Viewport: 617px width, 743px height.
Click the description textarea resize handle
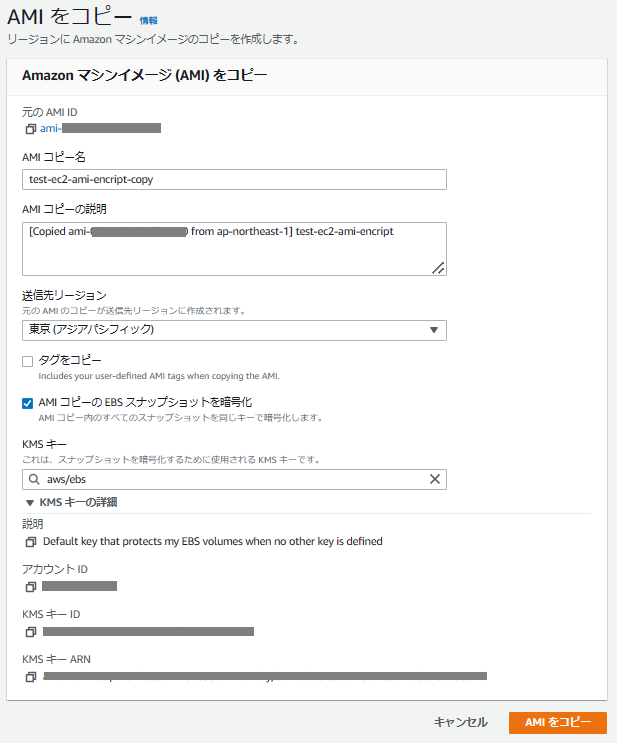438,266
